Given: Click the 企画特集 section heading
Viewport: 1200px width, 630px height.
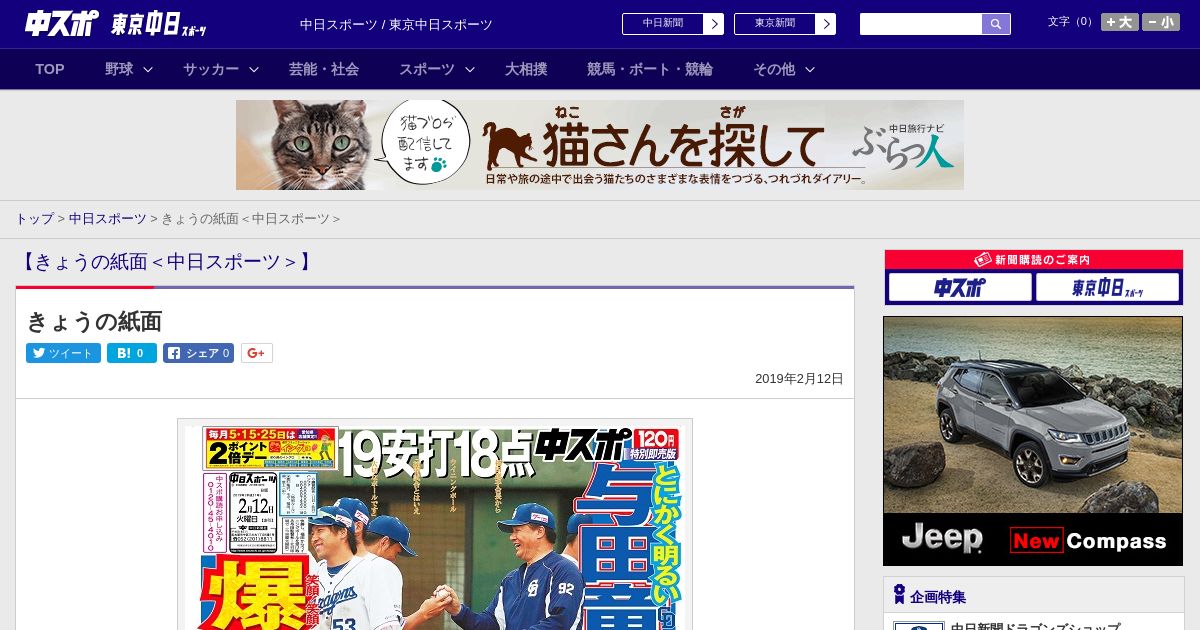Looking at the screenshot, I should click(938, 597).
